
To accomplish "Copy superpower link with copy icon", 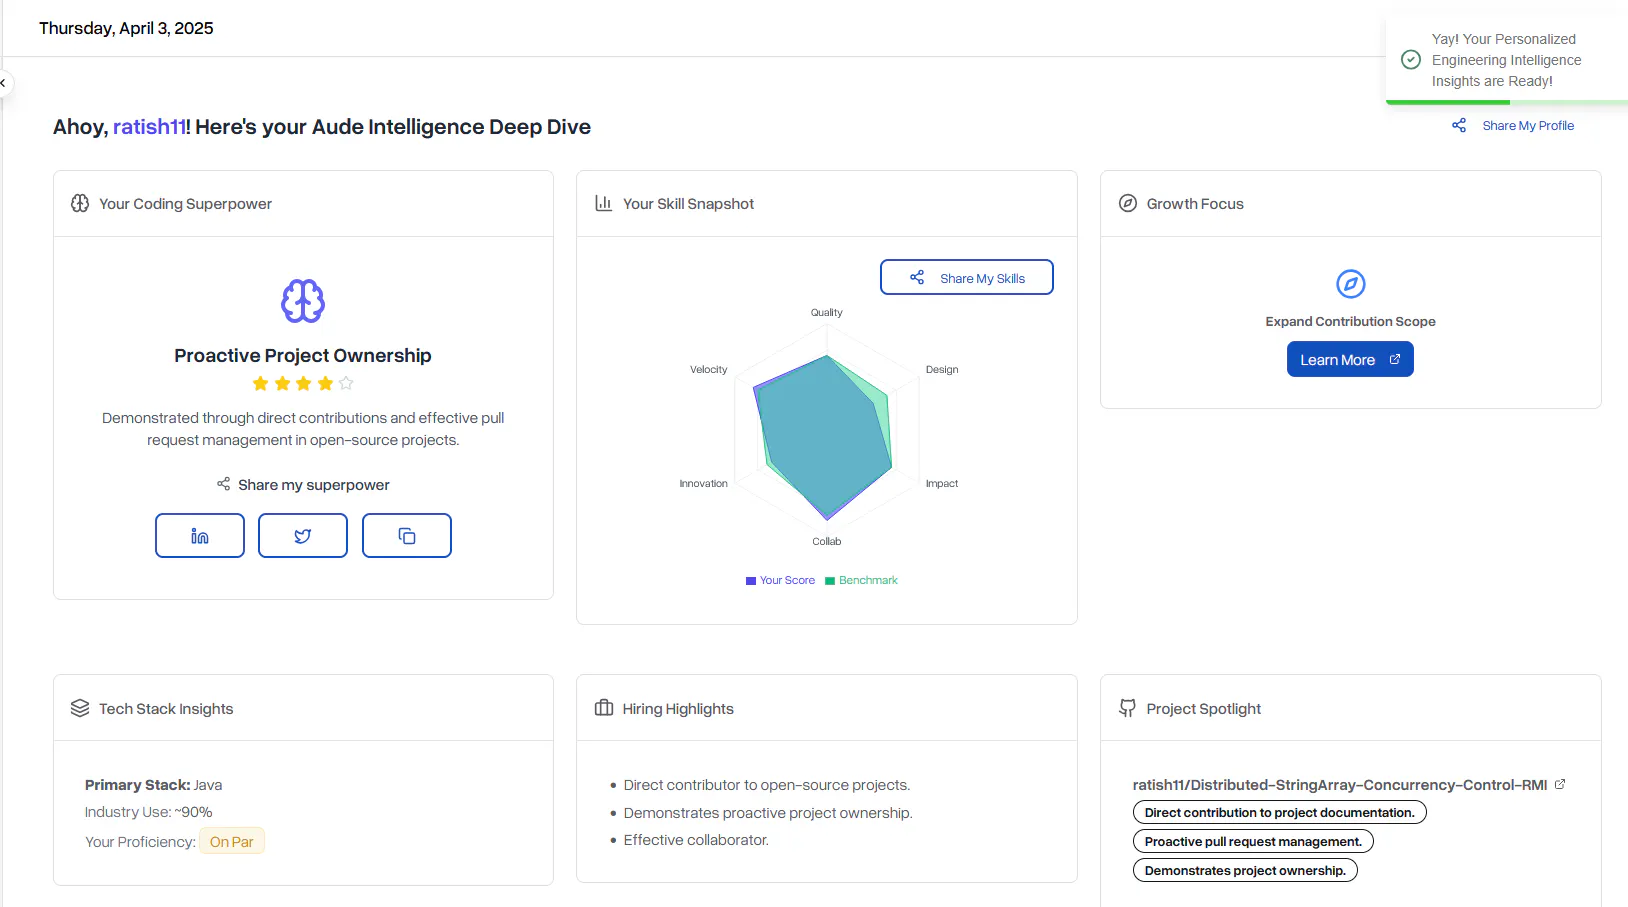I will pos(407,536).
